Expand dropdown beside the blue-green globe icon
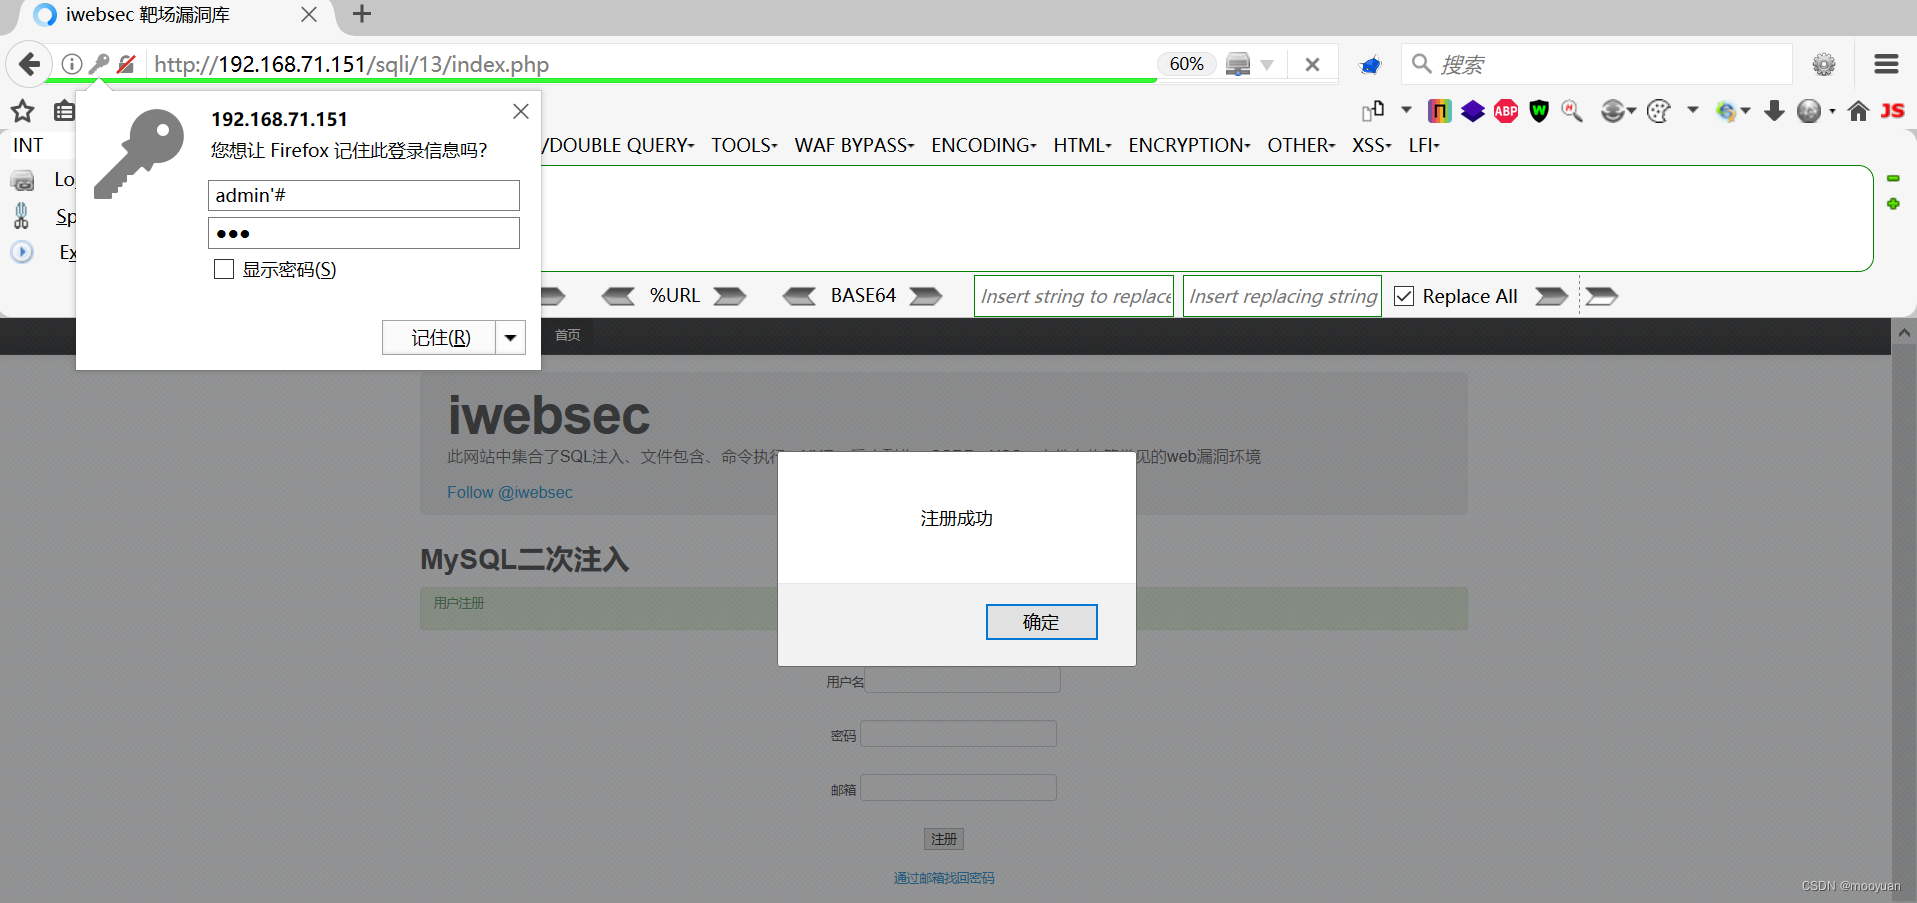1917x903 pixels. pos(1745,111)
